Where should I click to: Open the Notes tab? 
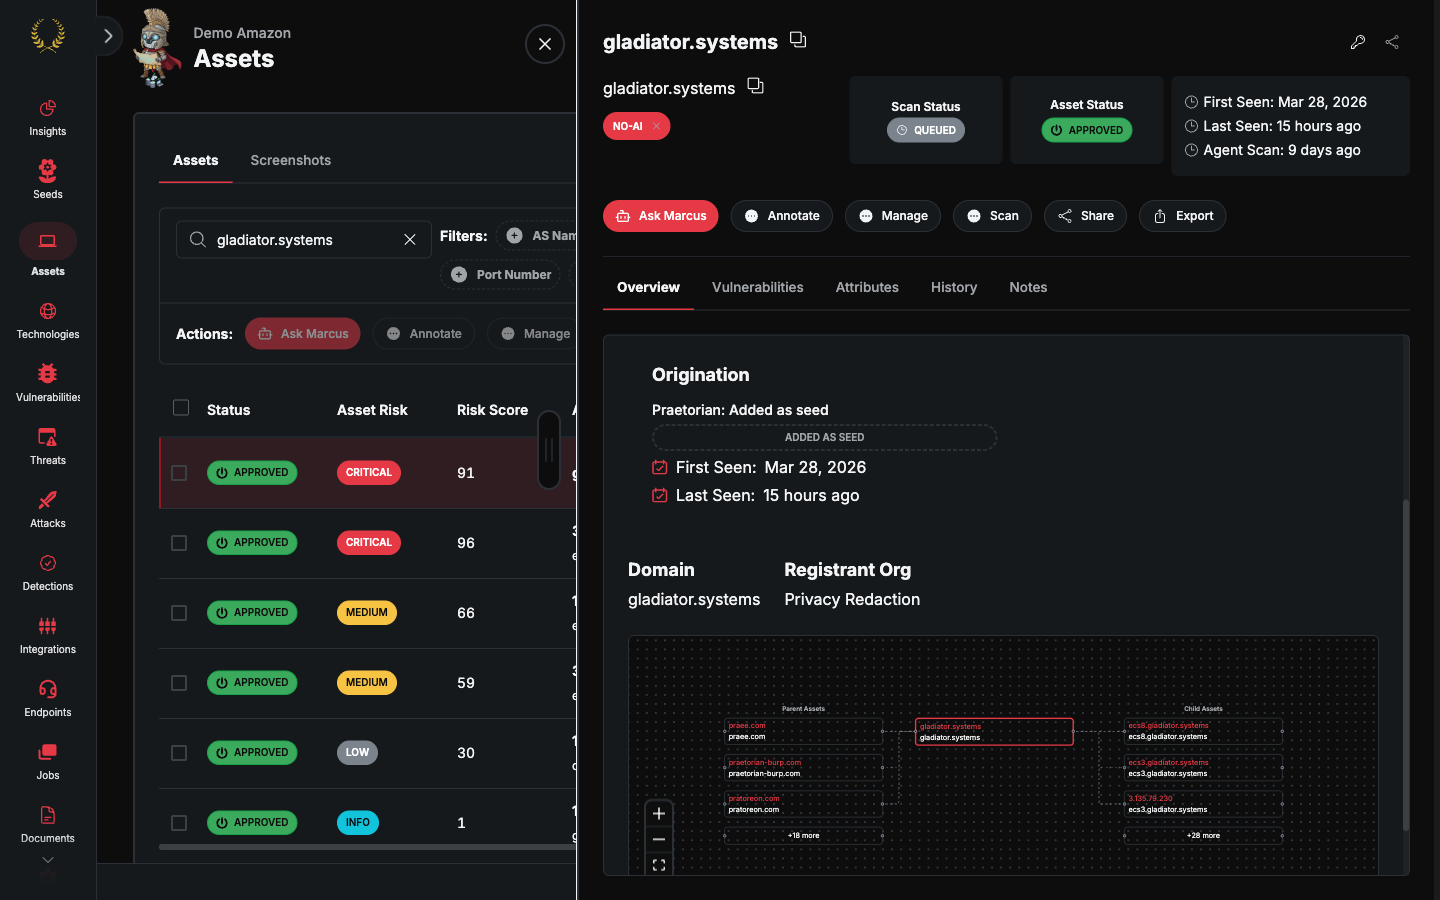[1028, 288]
